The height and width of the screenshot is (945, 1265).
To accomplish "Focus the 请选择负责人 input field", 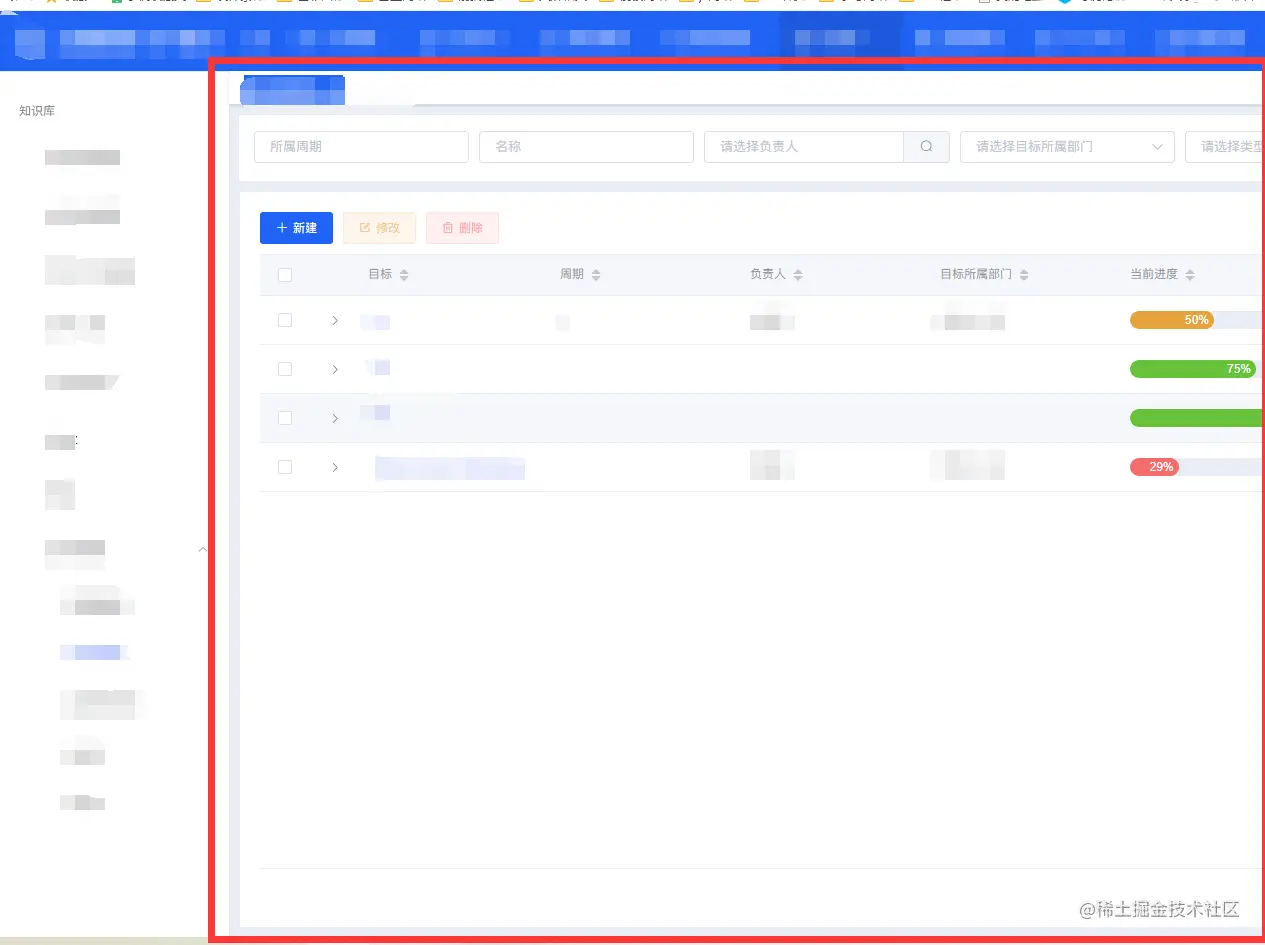I will coord(804,146).
